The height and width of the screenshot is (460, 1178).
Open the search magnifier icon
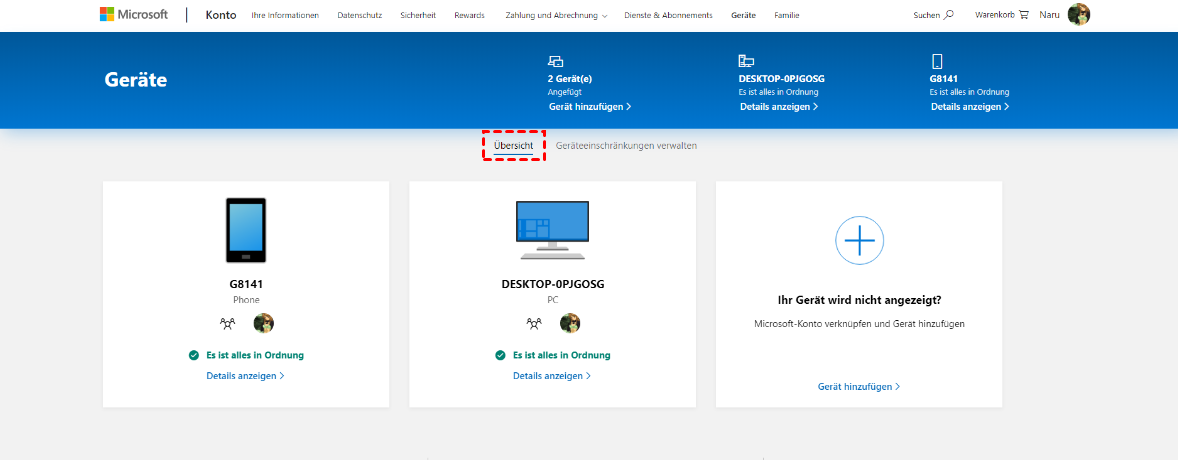pyautogui.click(x=949, y=15)
